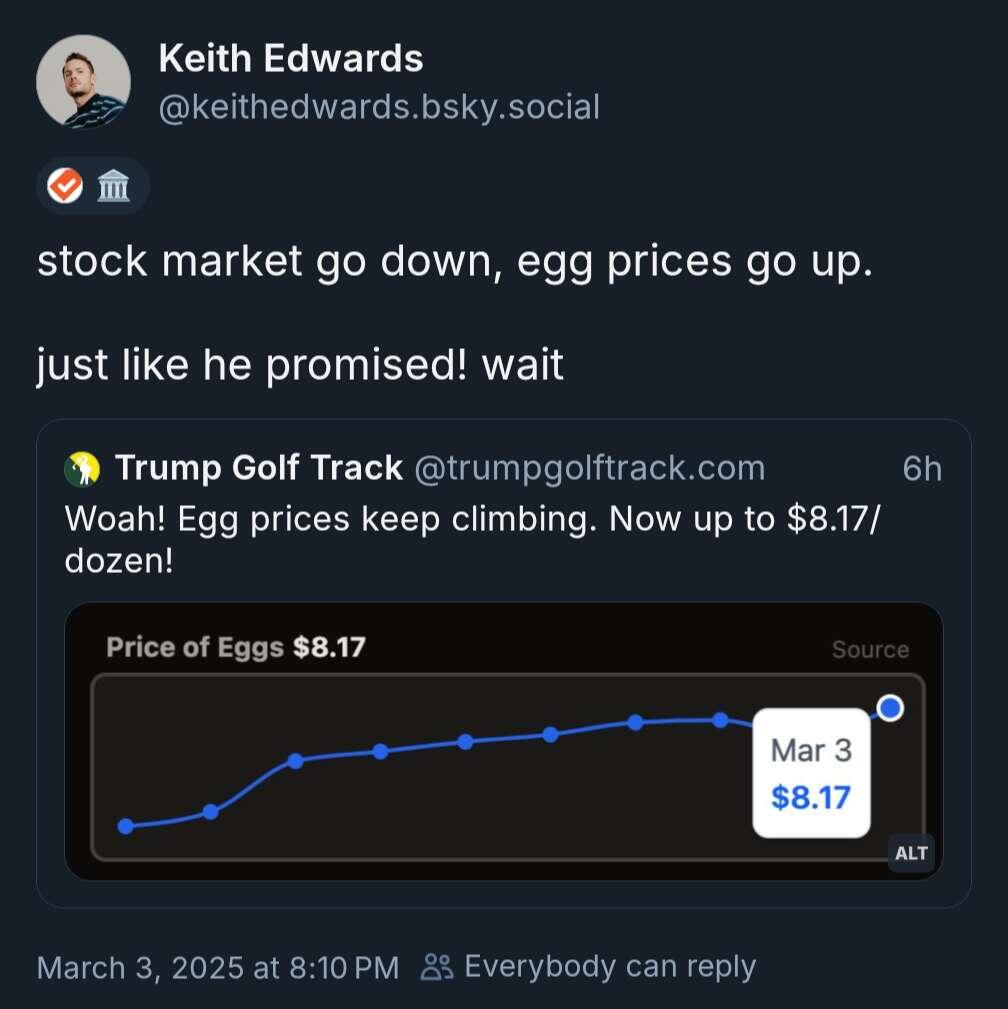Click the Everybody can reply people icon
Image resolution: width=1008 pixels, height=1009 pixels.
point(437,967)
